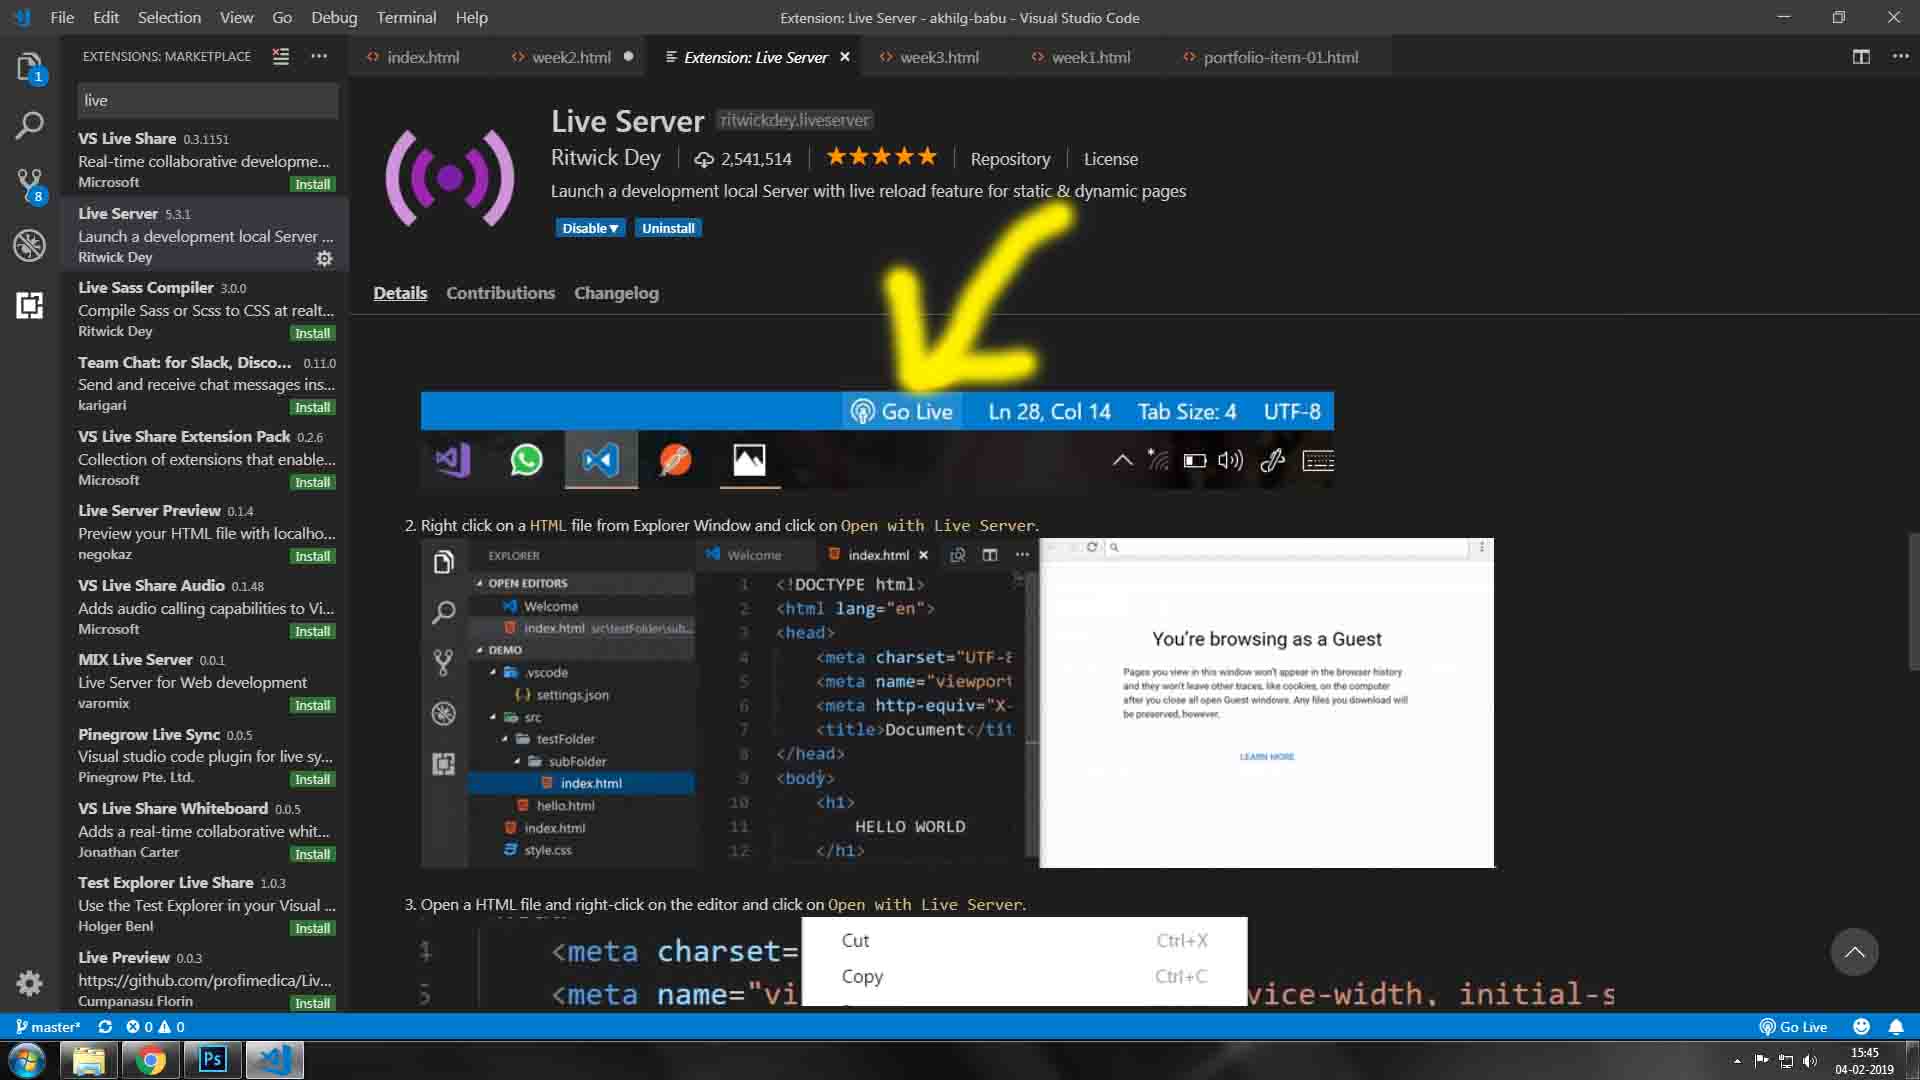Install the Live Sass Compiler extension
The image size is (1920, 1080).
coord(312,333)
